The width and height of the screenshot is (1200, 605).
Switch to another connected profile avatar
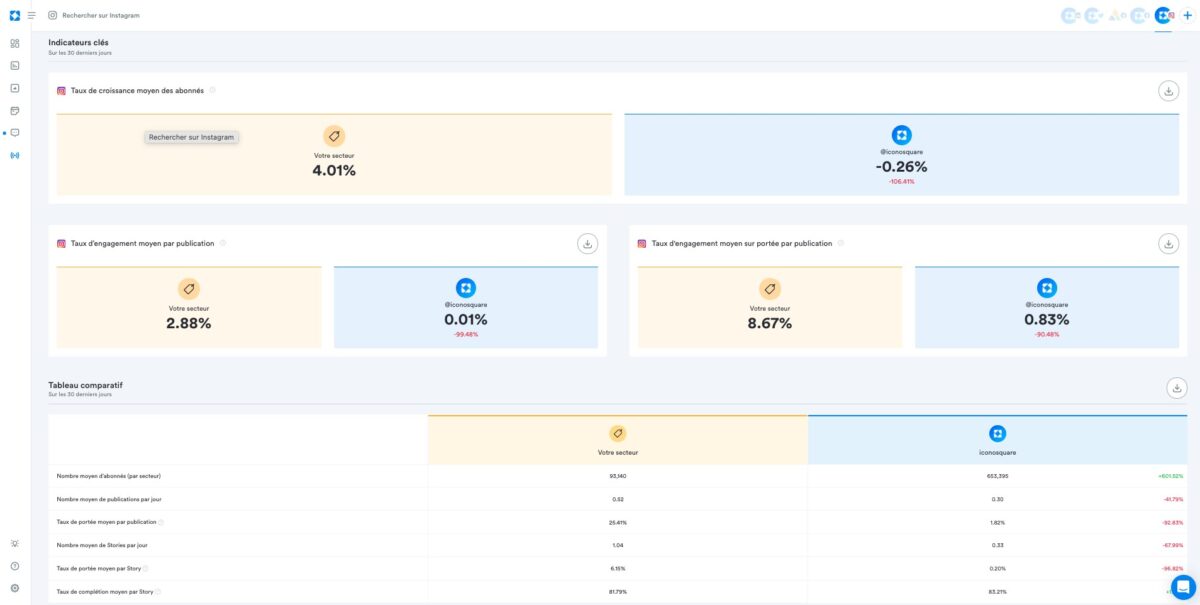point(1069,15)
